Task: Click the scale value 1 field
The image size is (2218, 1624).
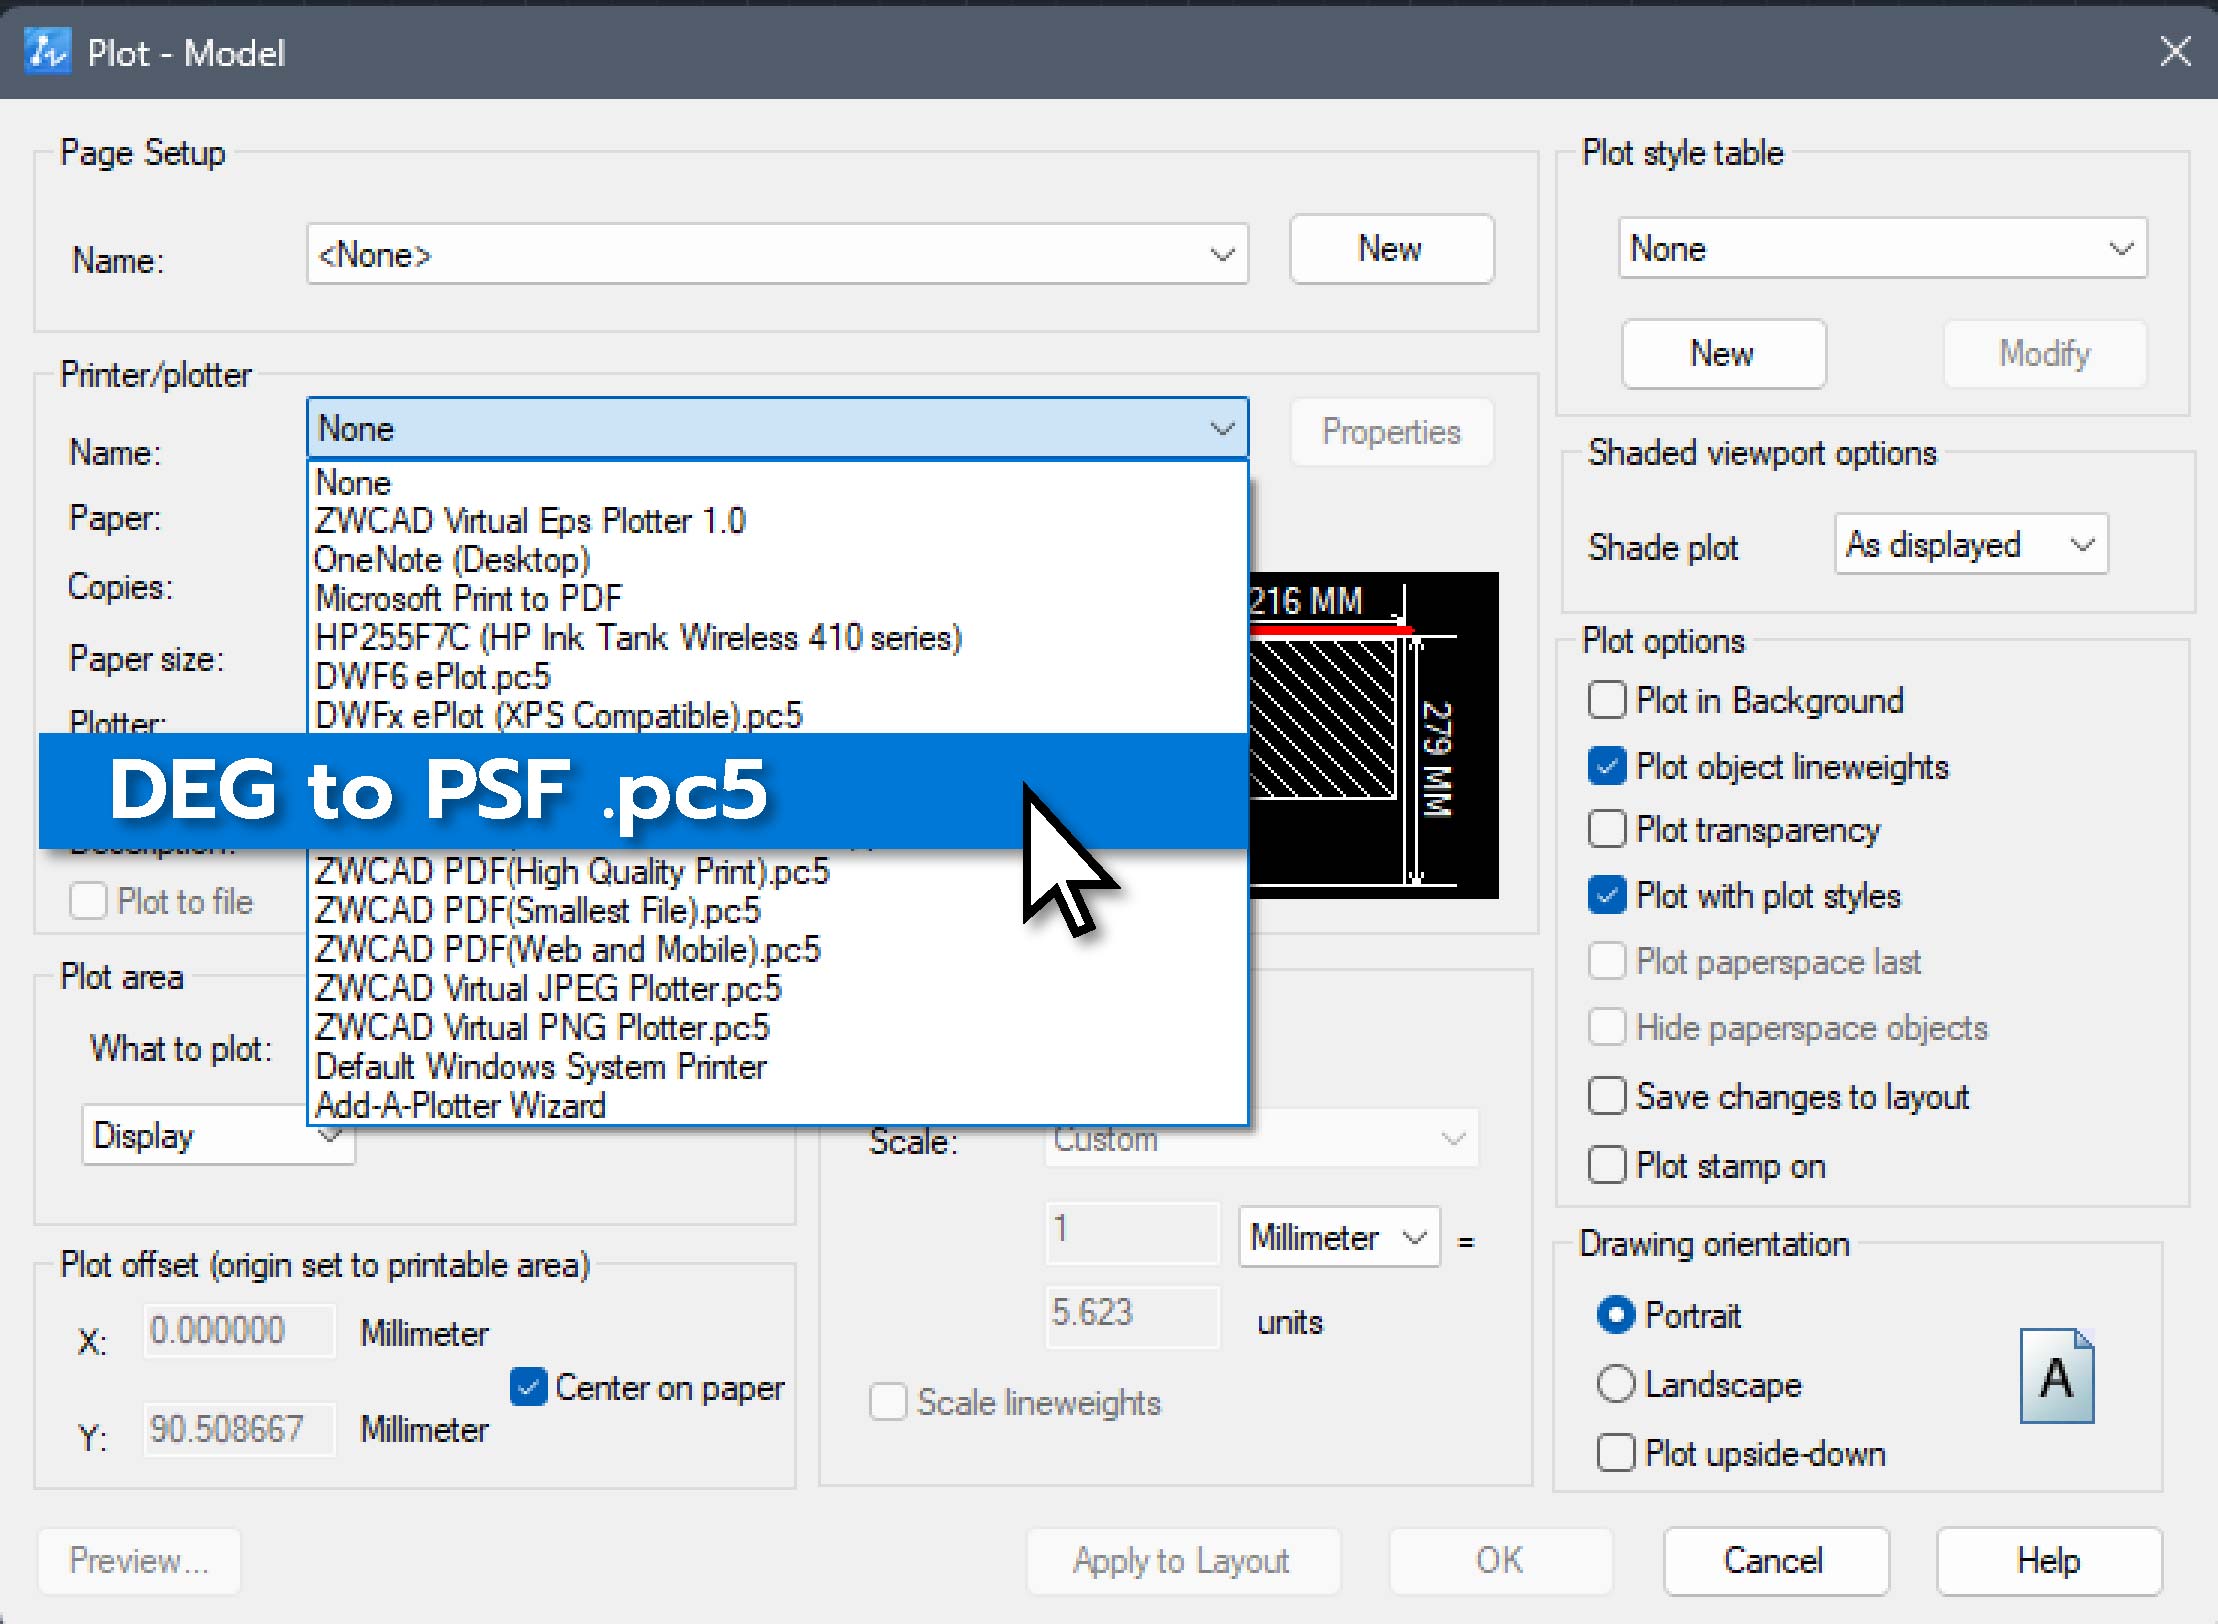Action: point(1132,1234)
